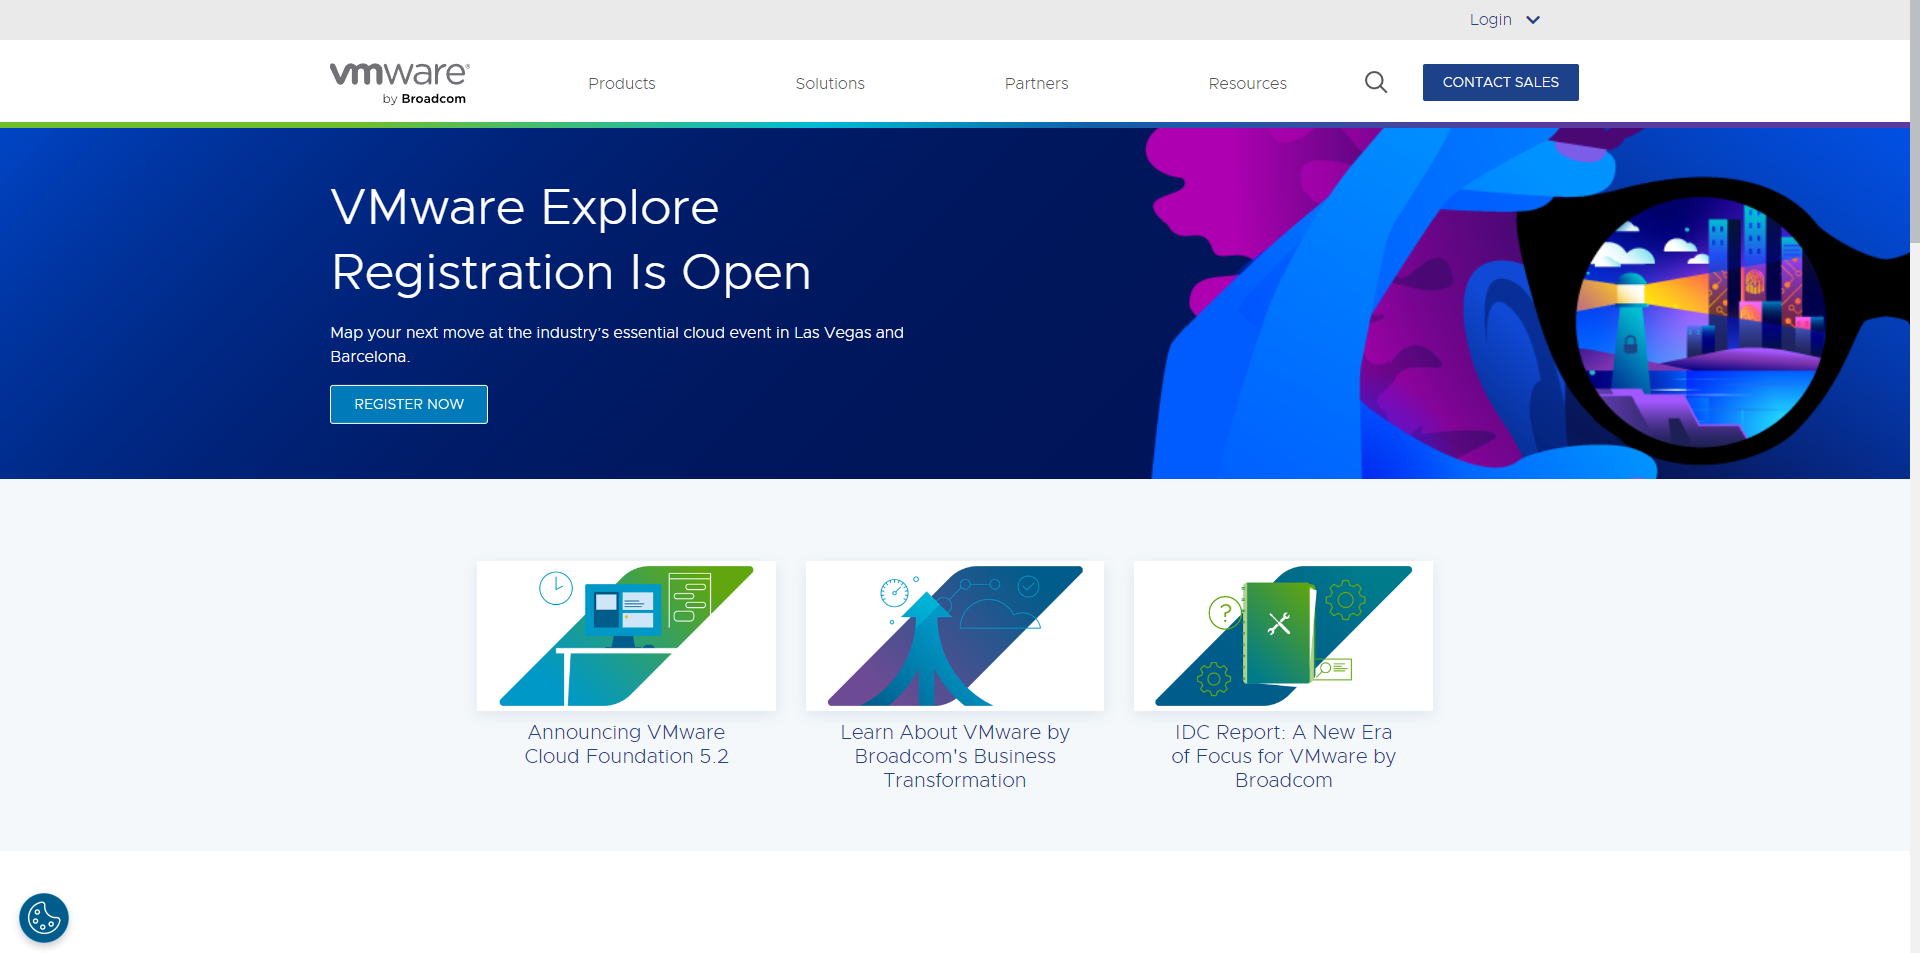Click the VMware Explore Registration headline
This screenshot has width=1920, height=953.
tap(571, 240)
